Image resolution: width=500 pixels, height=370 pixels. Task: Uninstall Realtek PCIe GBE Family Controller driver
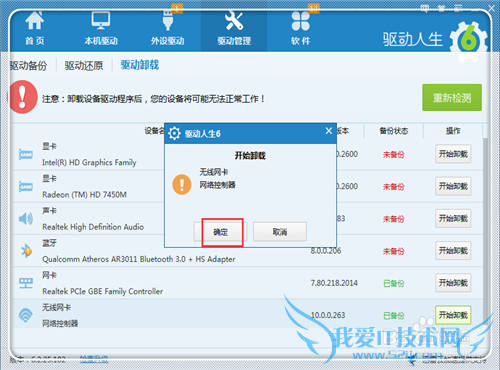coord(453,283)
